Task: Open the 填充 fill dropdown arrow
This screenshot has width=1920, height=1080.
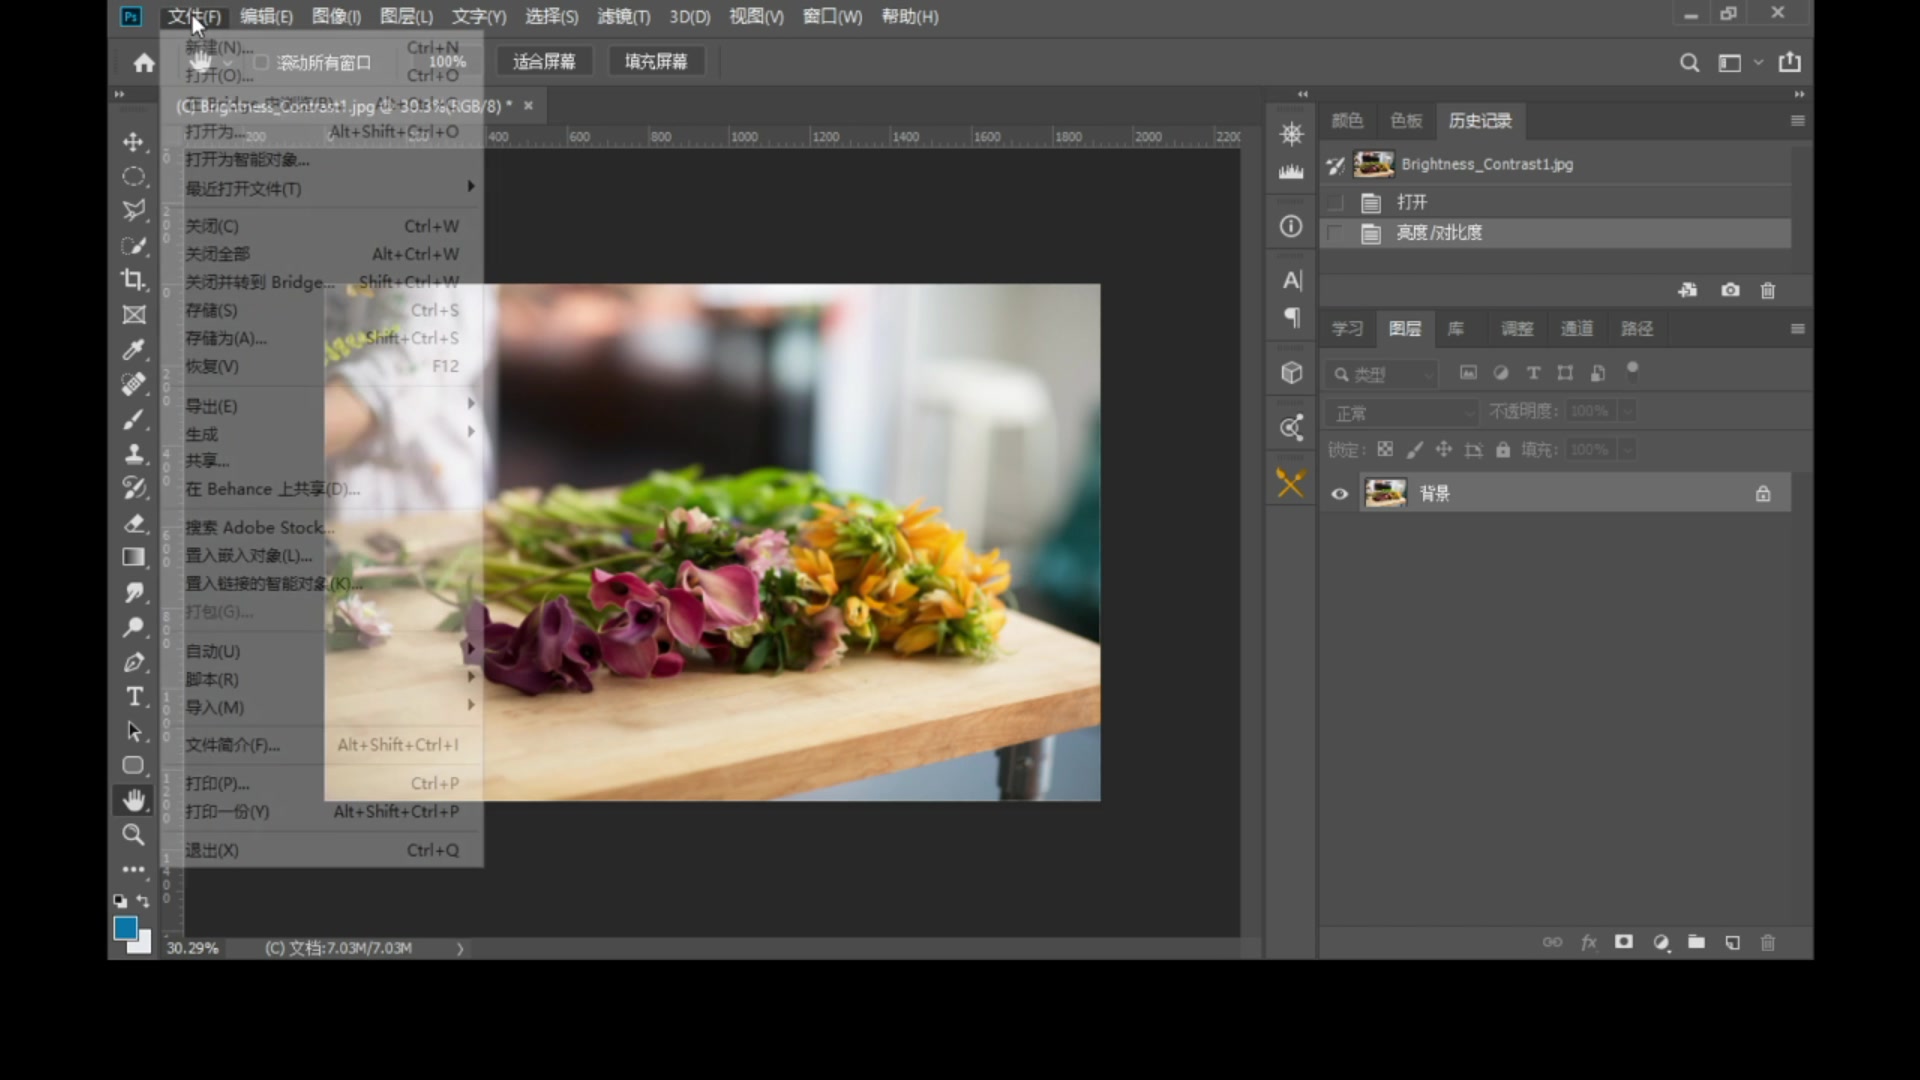Action: [x=1627, y=450]
